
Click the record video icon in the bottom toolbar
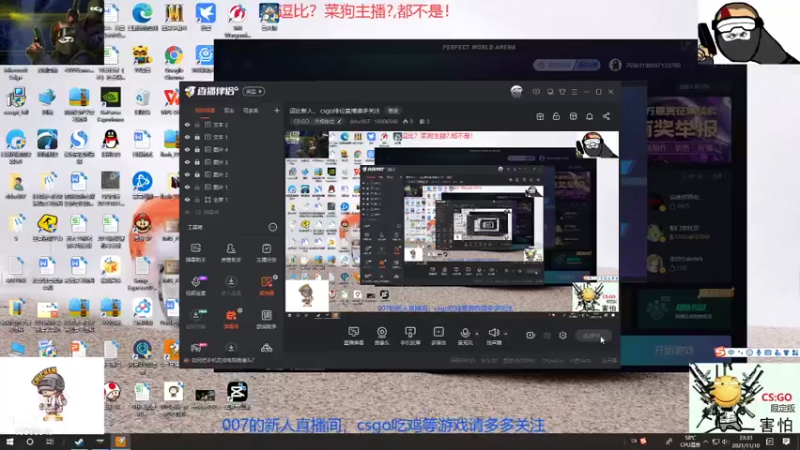coord(531,335)
